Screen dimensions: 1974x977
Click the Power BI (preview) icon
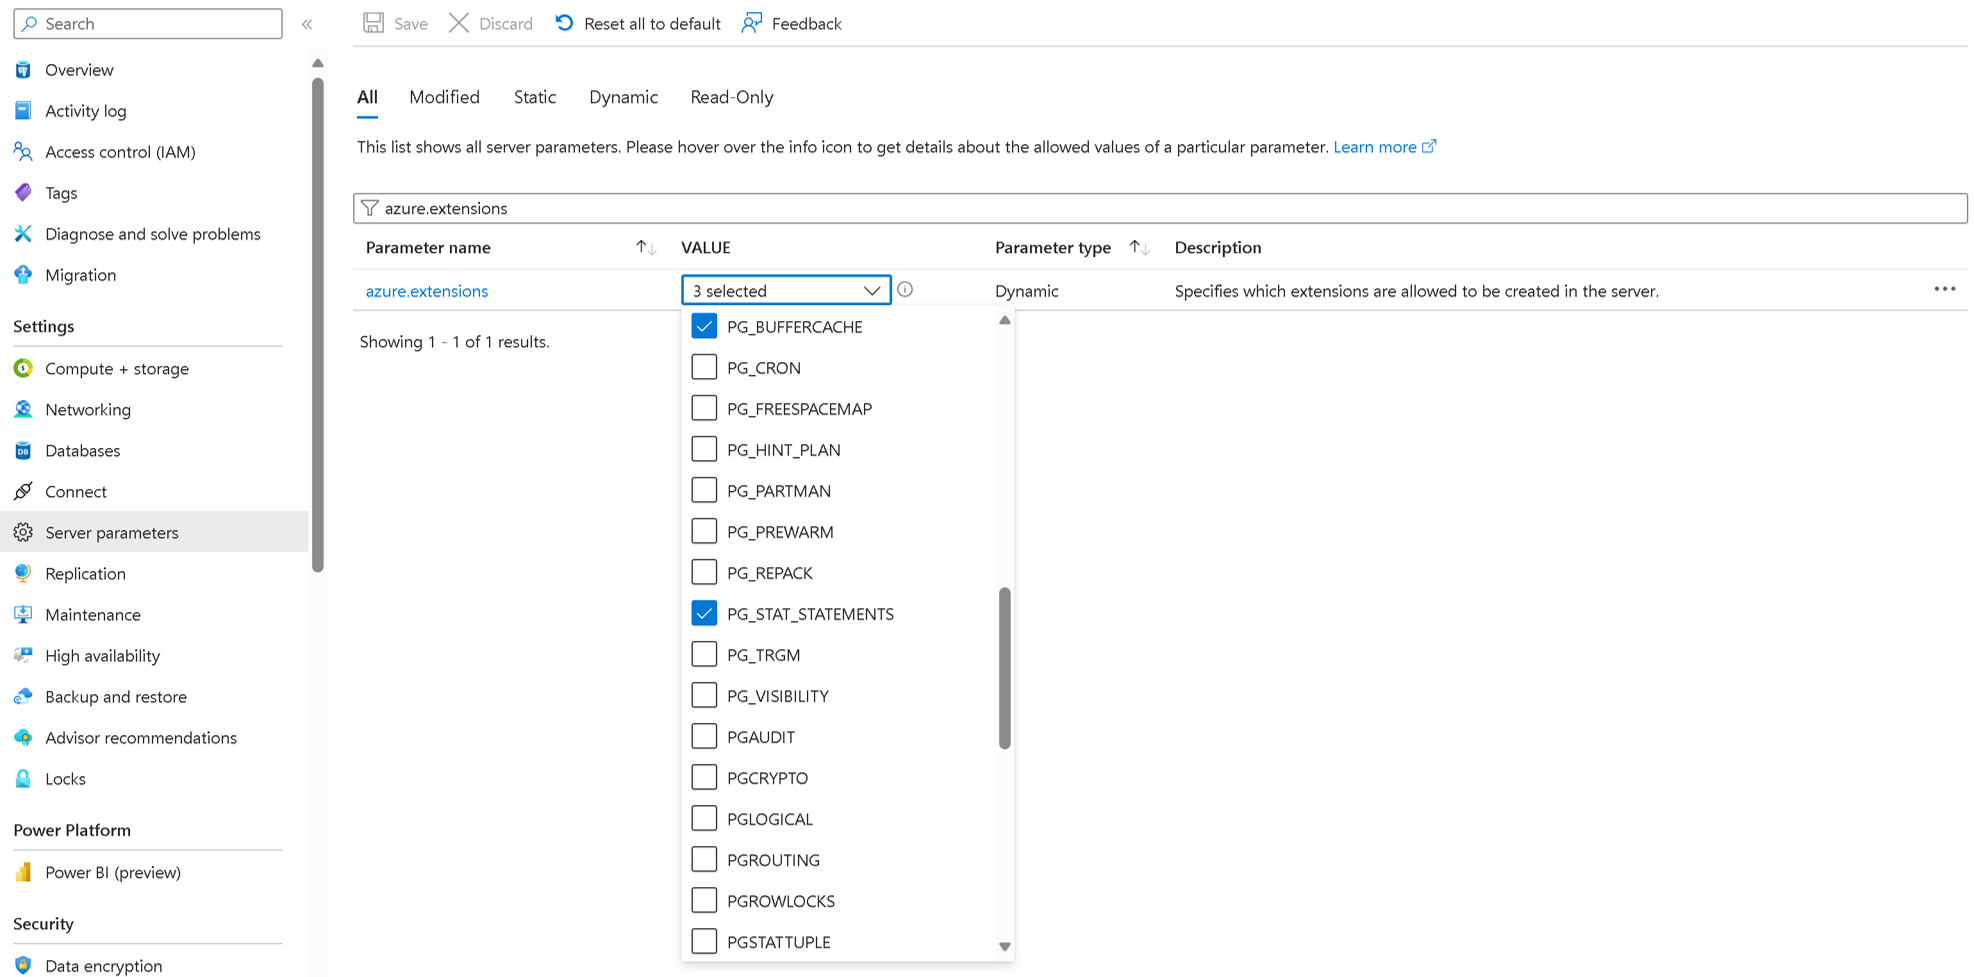[23, 873]
